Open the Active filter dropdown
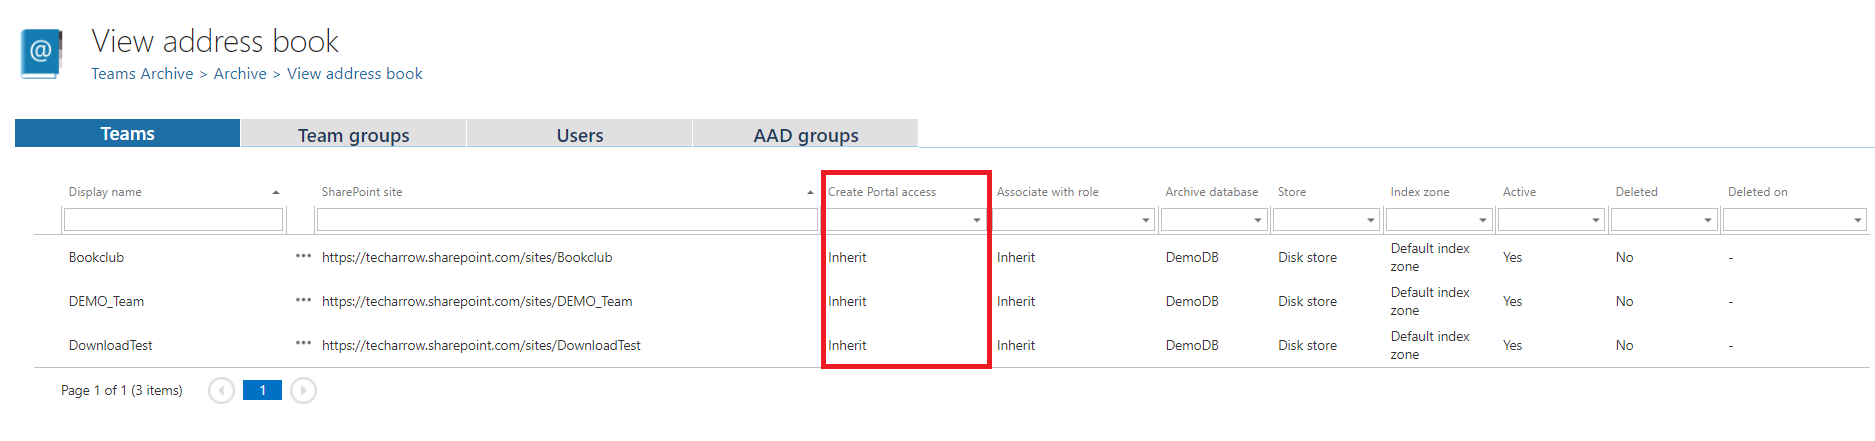Screen dimensions: 1875x441 [x=1595, y=220]
